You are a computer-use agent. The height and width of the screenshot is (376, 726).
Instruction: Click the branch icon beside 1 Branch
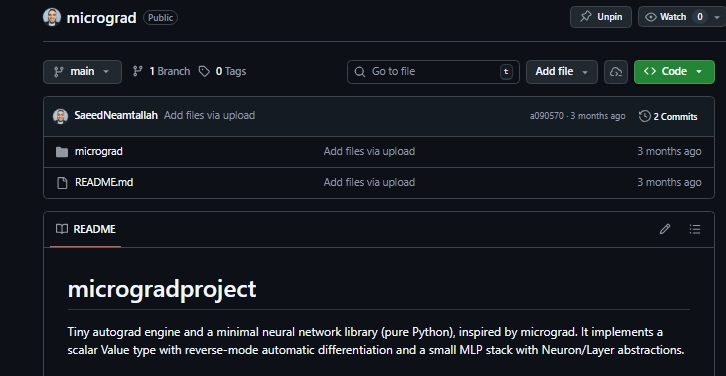click(x=138, y=71)
